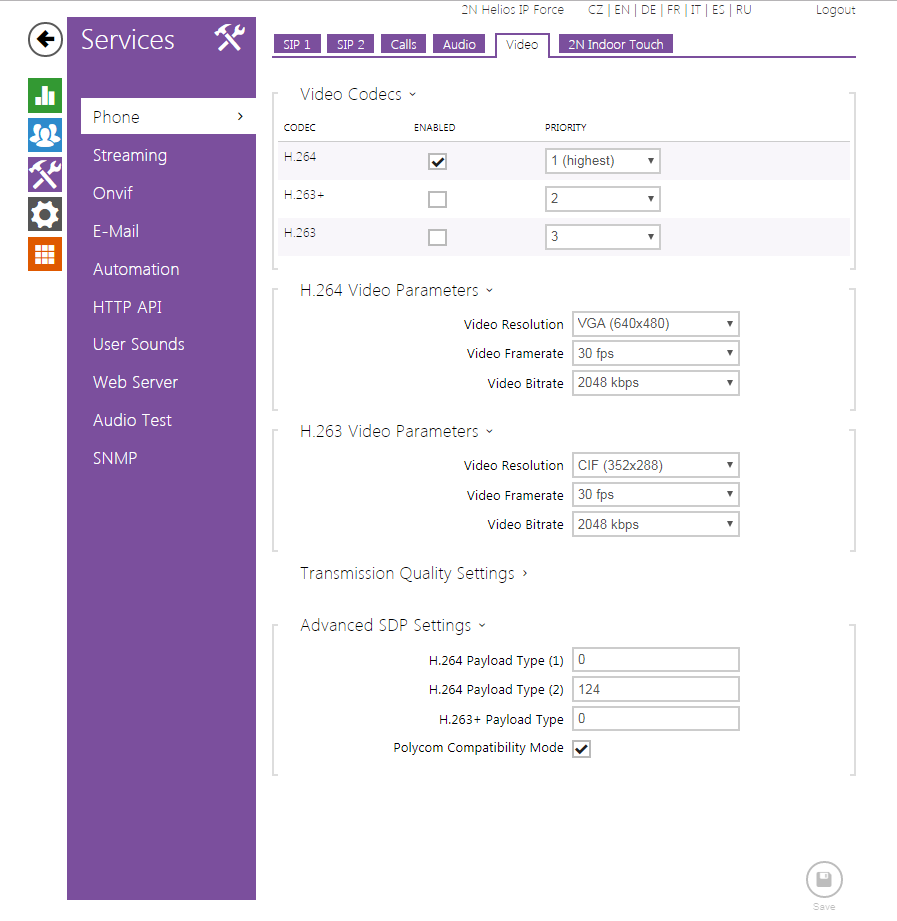Open H.264 Video Resolution dropdown
The height and width of the screenshot is (921, 897).
click(655, 324)
